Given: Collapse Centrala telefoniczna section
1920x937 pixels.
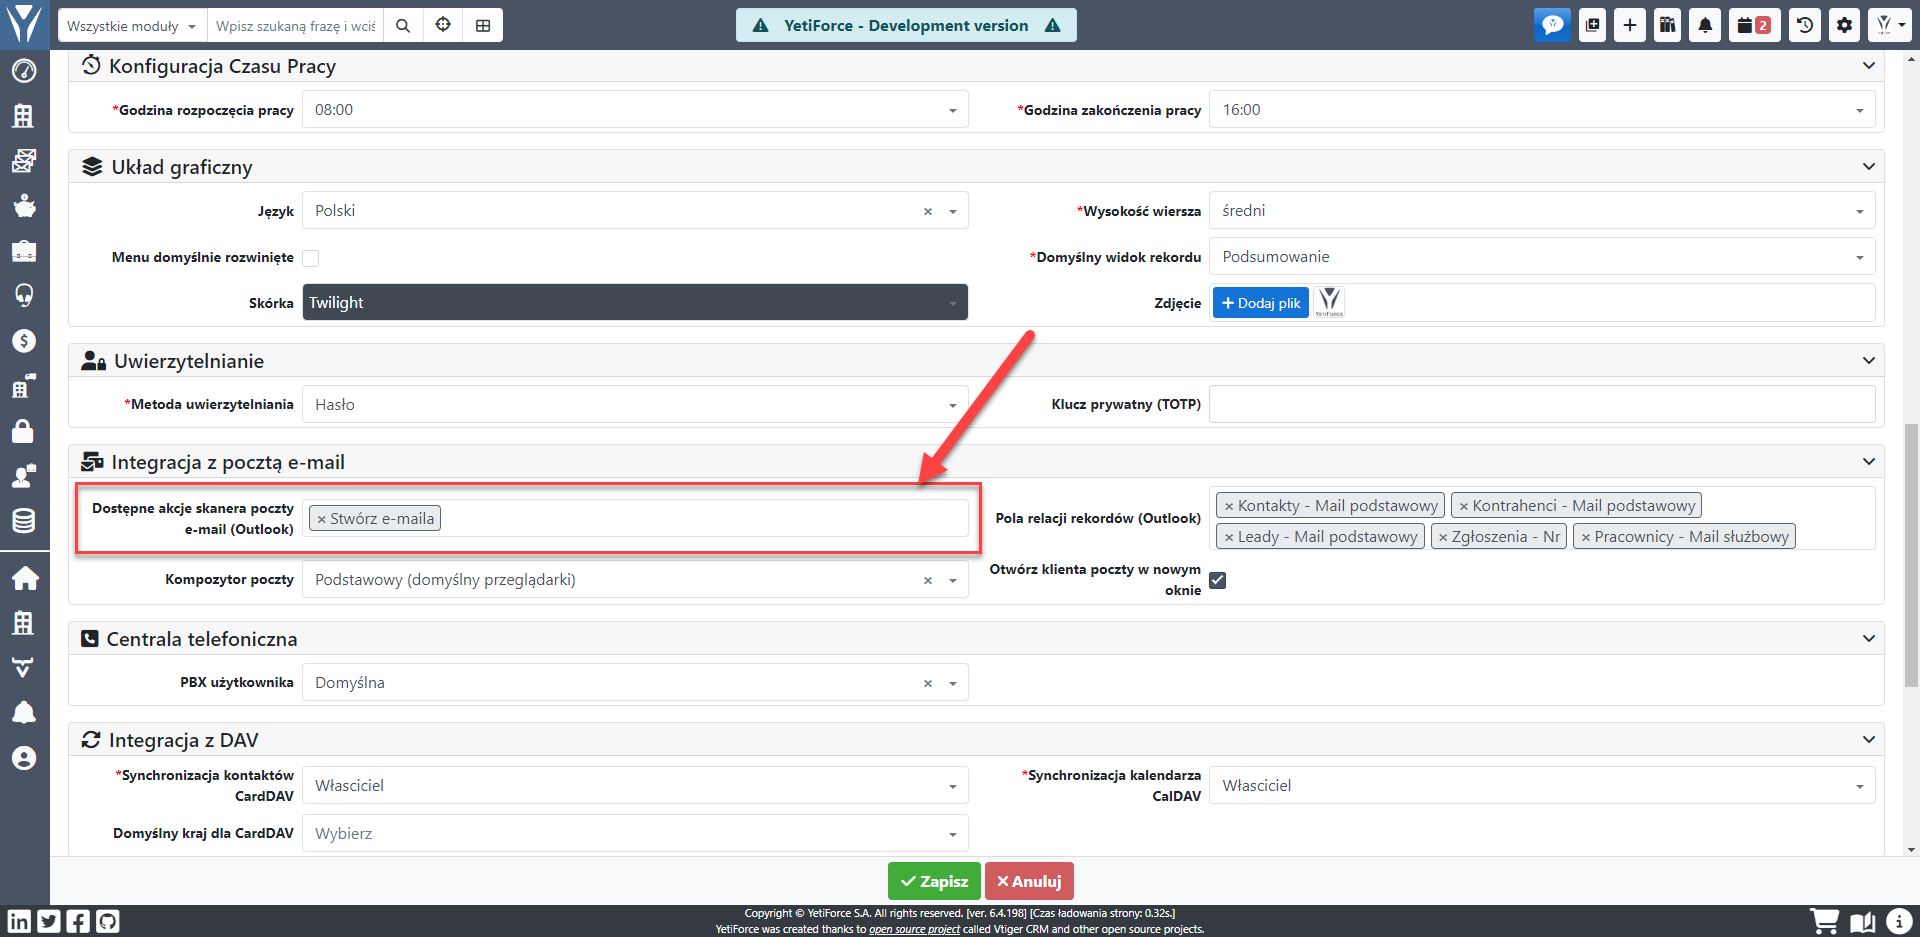Looking at the screenshot, I should [x=1868, y=639].
